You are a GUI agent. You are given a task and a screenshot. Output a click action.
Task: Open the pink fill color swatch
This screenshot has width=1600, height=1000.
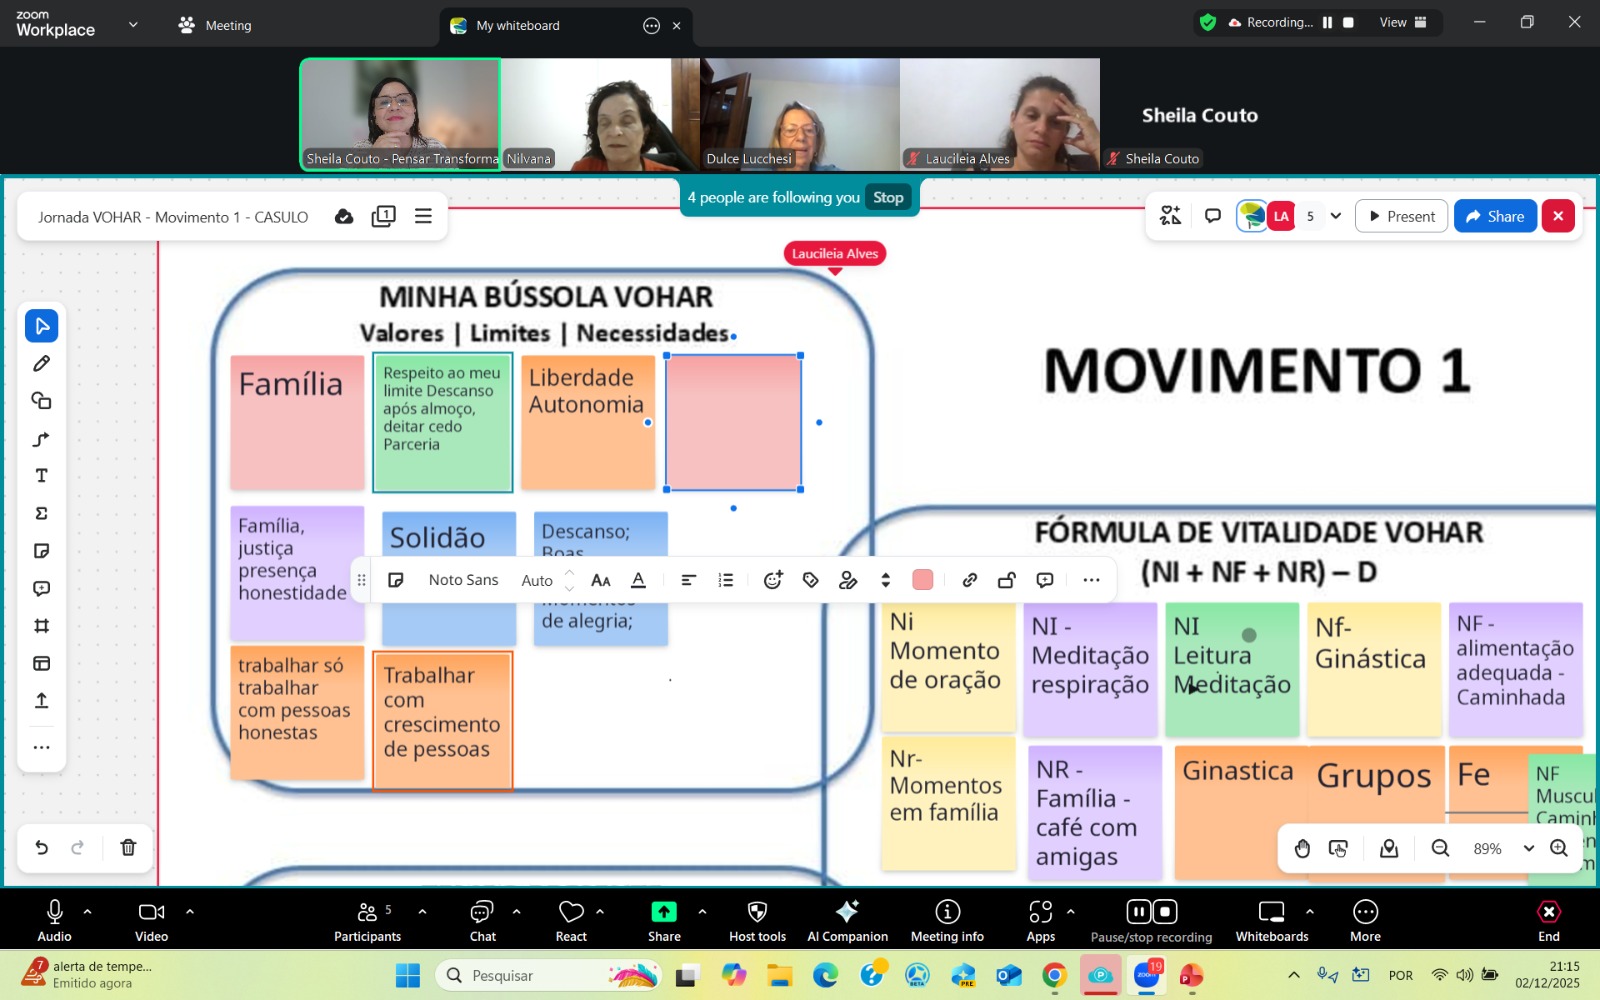[x=923, y=580]
